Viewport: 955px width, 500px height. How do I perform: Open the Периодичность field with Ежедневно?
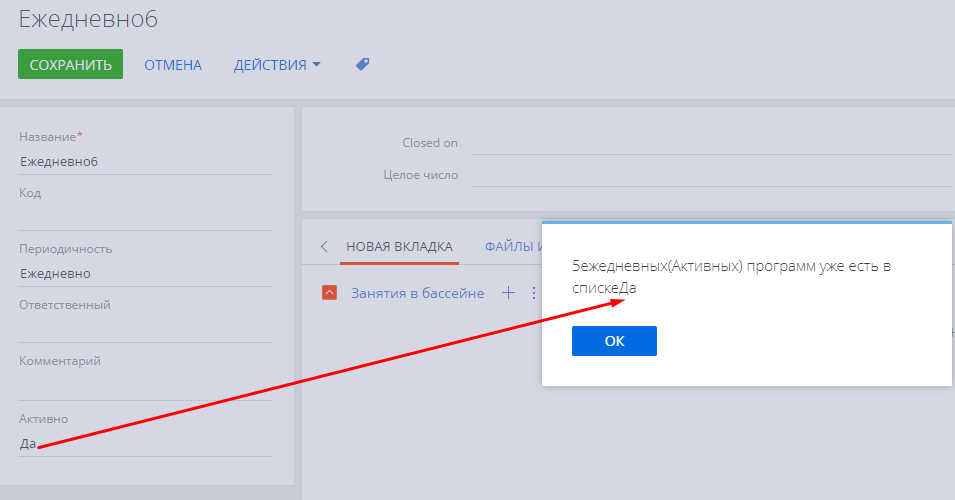point(146,274)
